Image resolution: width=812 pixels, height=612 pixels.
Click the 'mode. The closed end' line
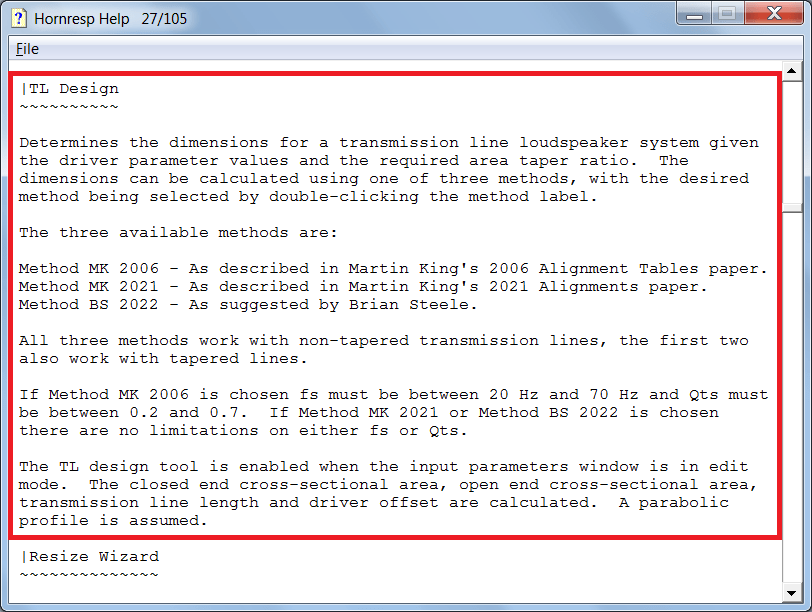pos(388,485)
